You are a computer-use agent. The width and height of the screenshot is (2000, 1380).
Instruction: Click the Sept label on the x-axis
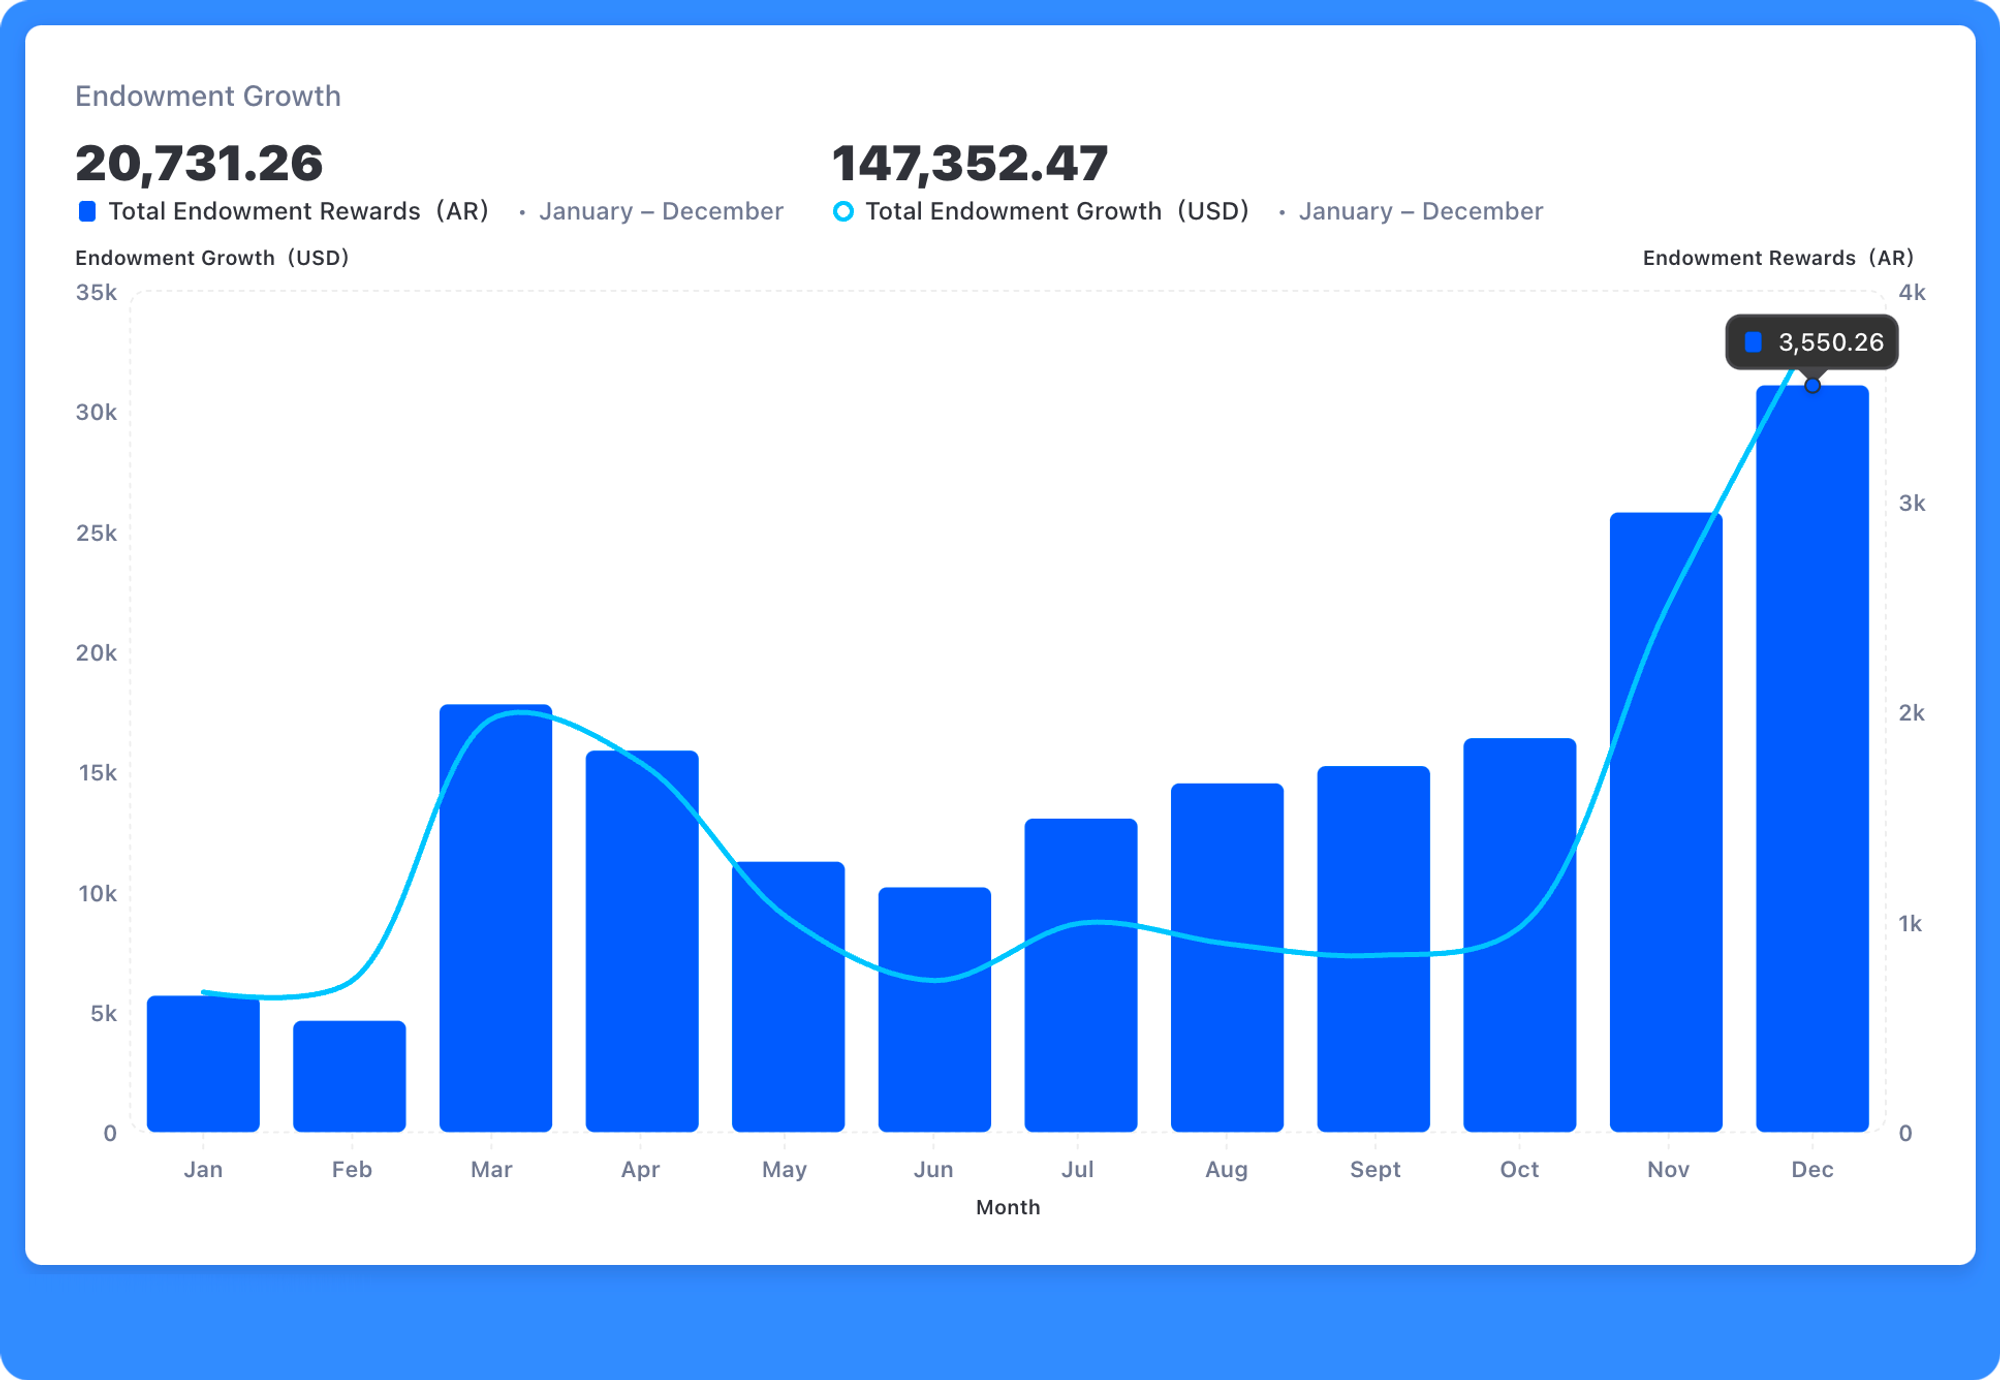pos(1374,1169)
